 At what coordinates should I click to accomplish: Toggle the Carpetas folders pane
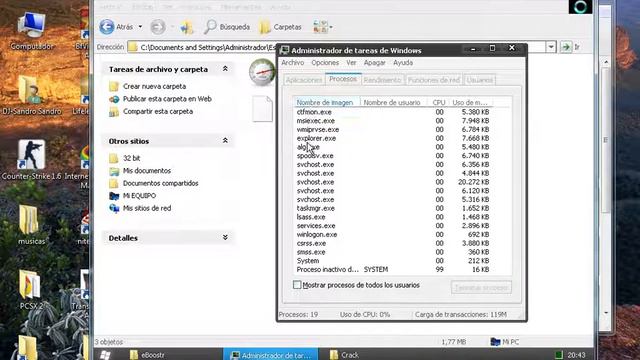pos(281,27)
